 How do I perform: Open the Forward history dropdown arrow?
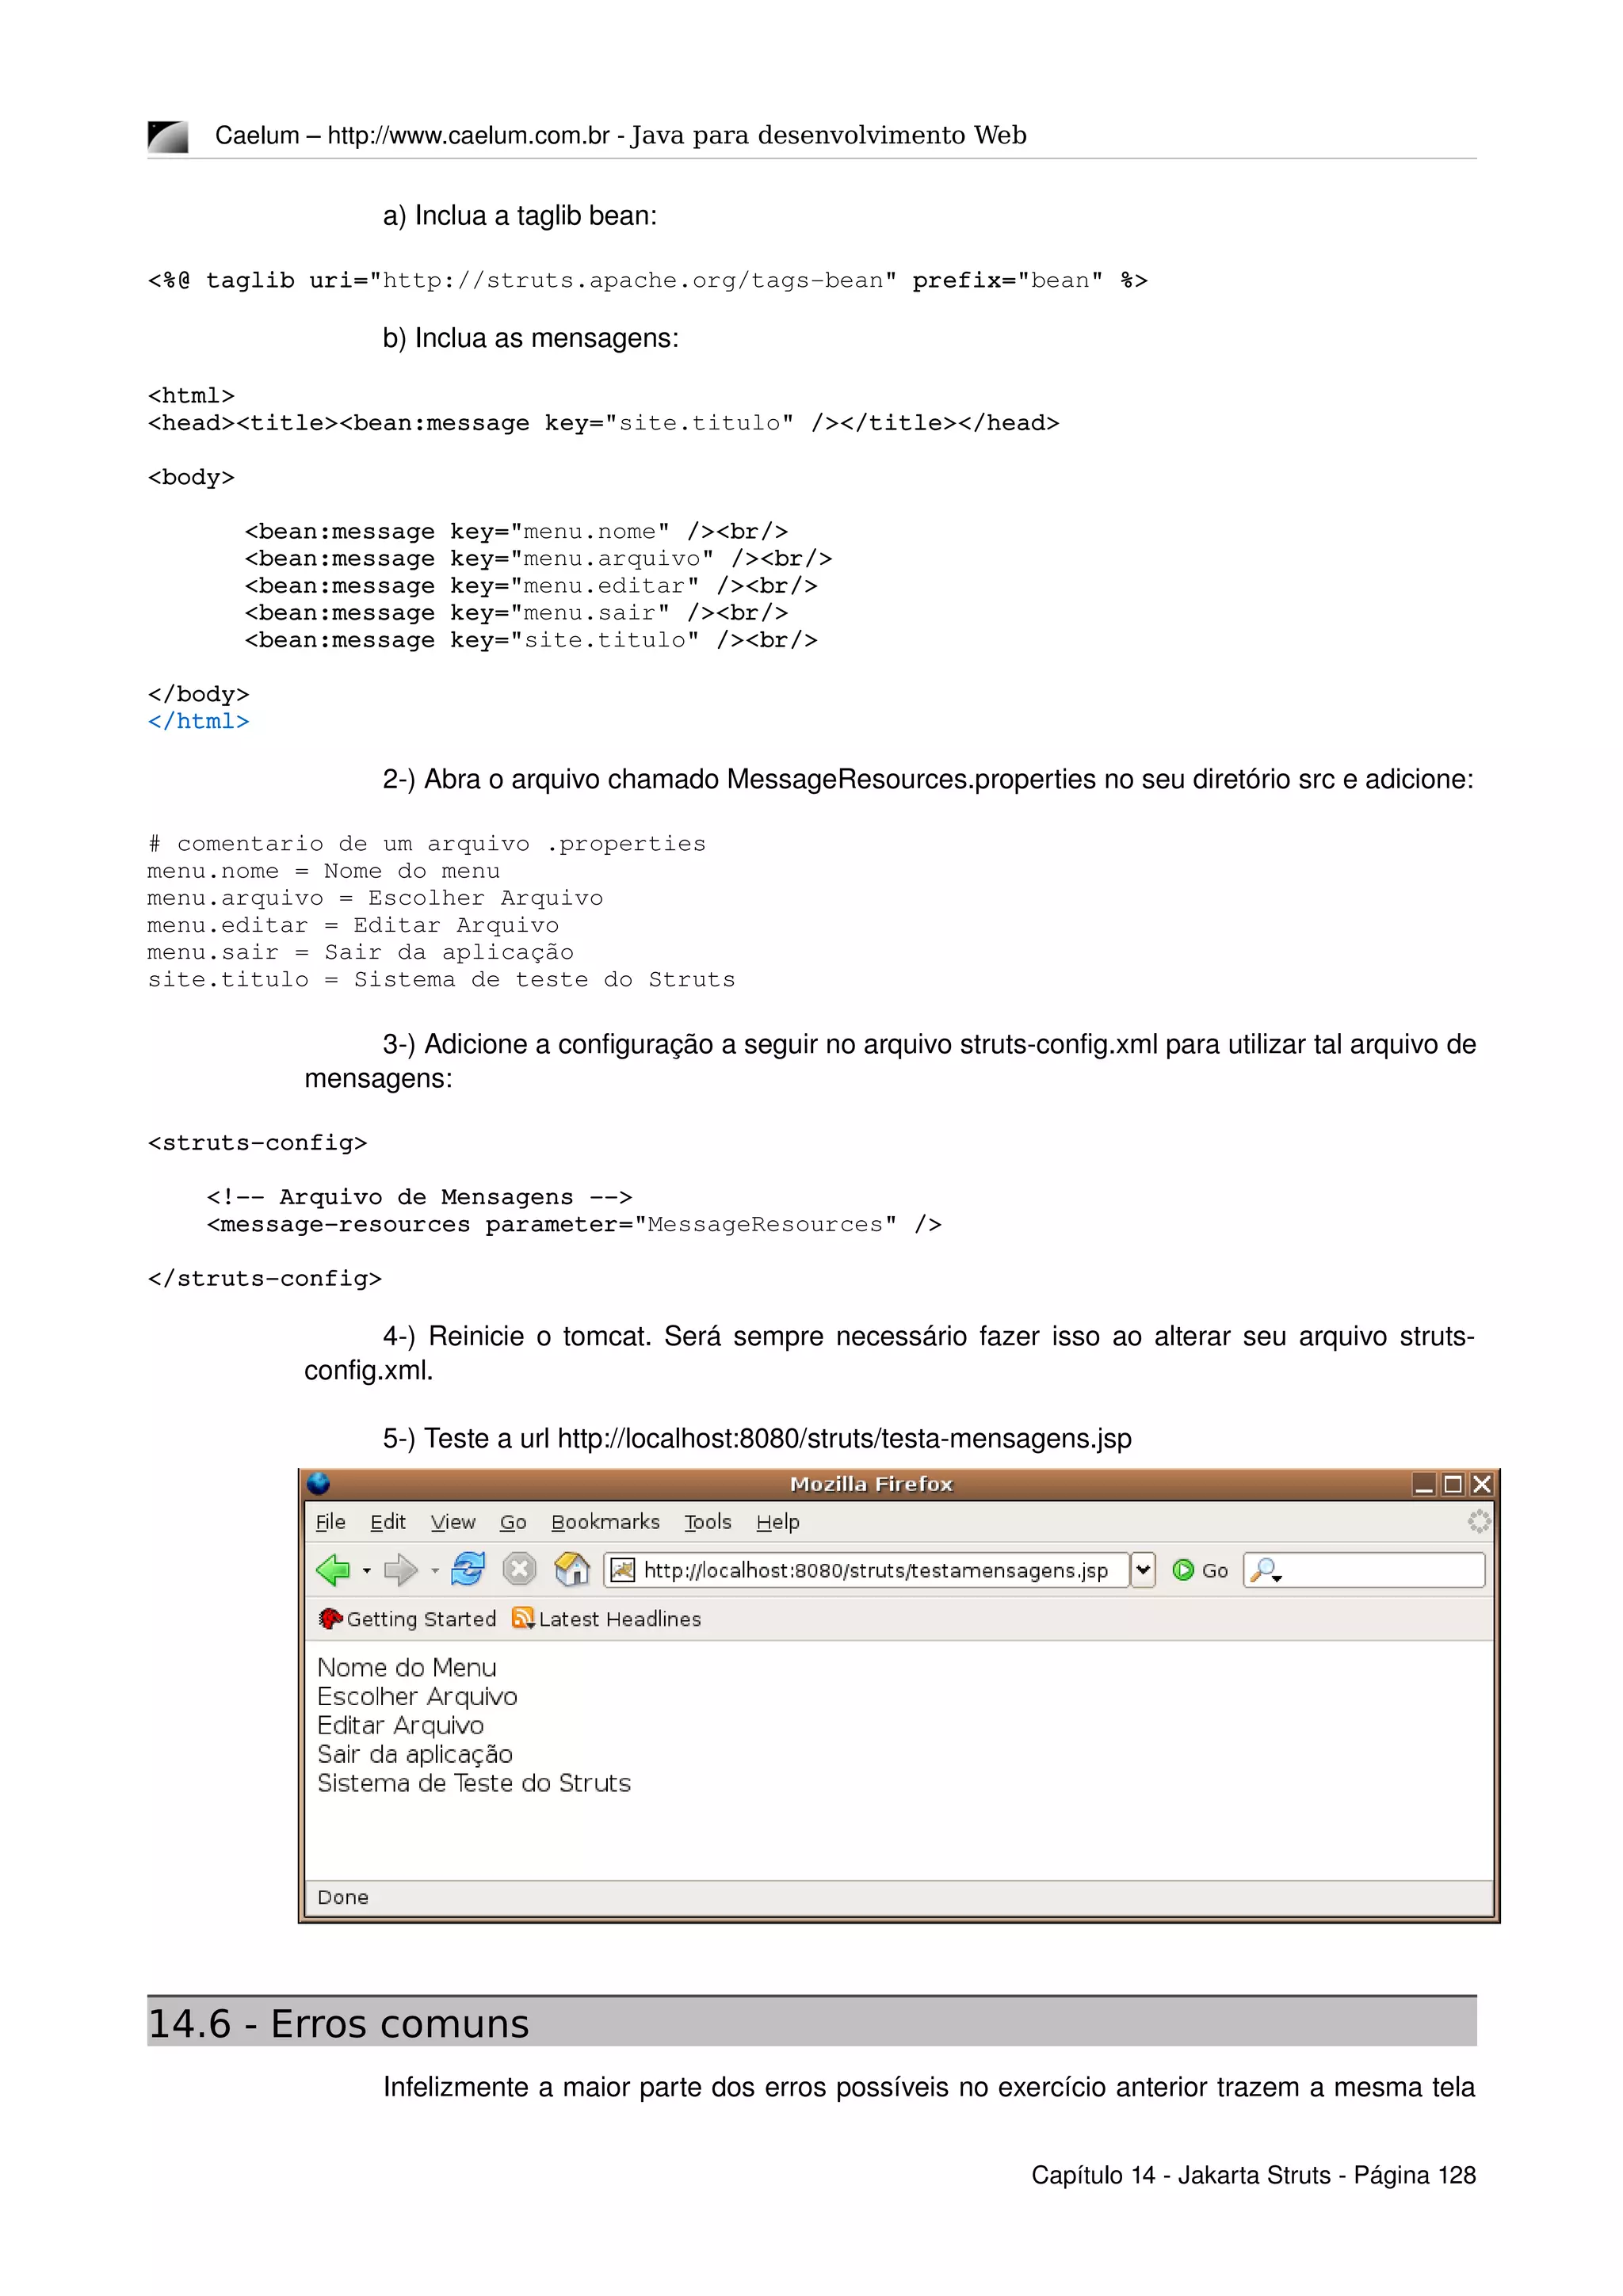coord(435,1571)
